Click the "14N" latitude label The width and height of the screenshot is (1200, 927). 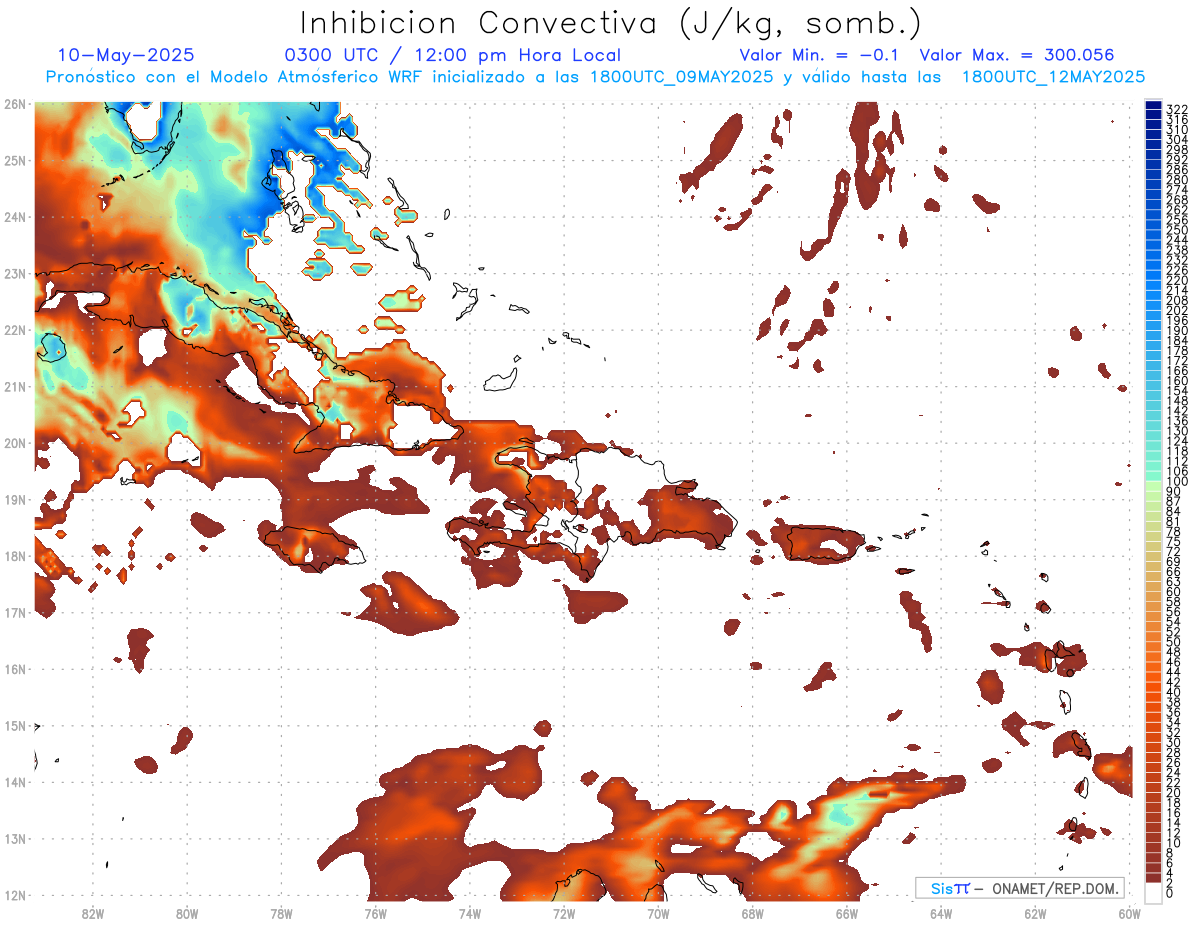[x=14, y=782]
